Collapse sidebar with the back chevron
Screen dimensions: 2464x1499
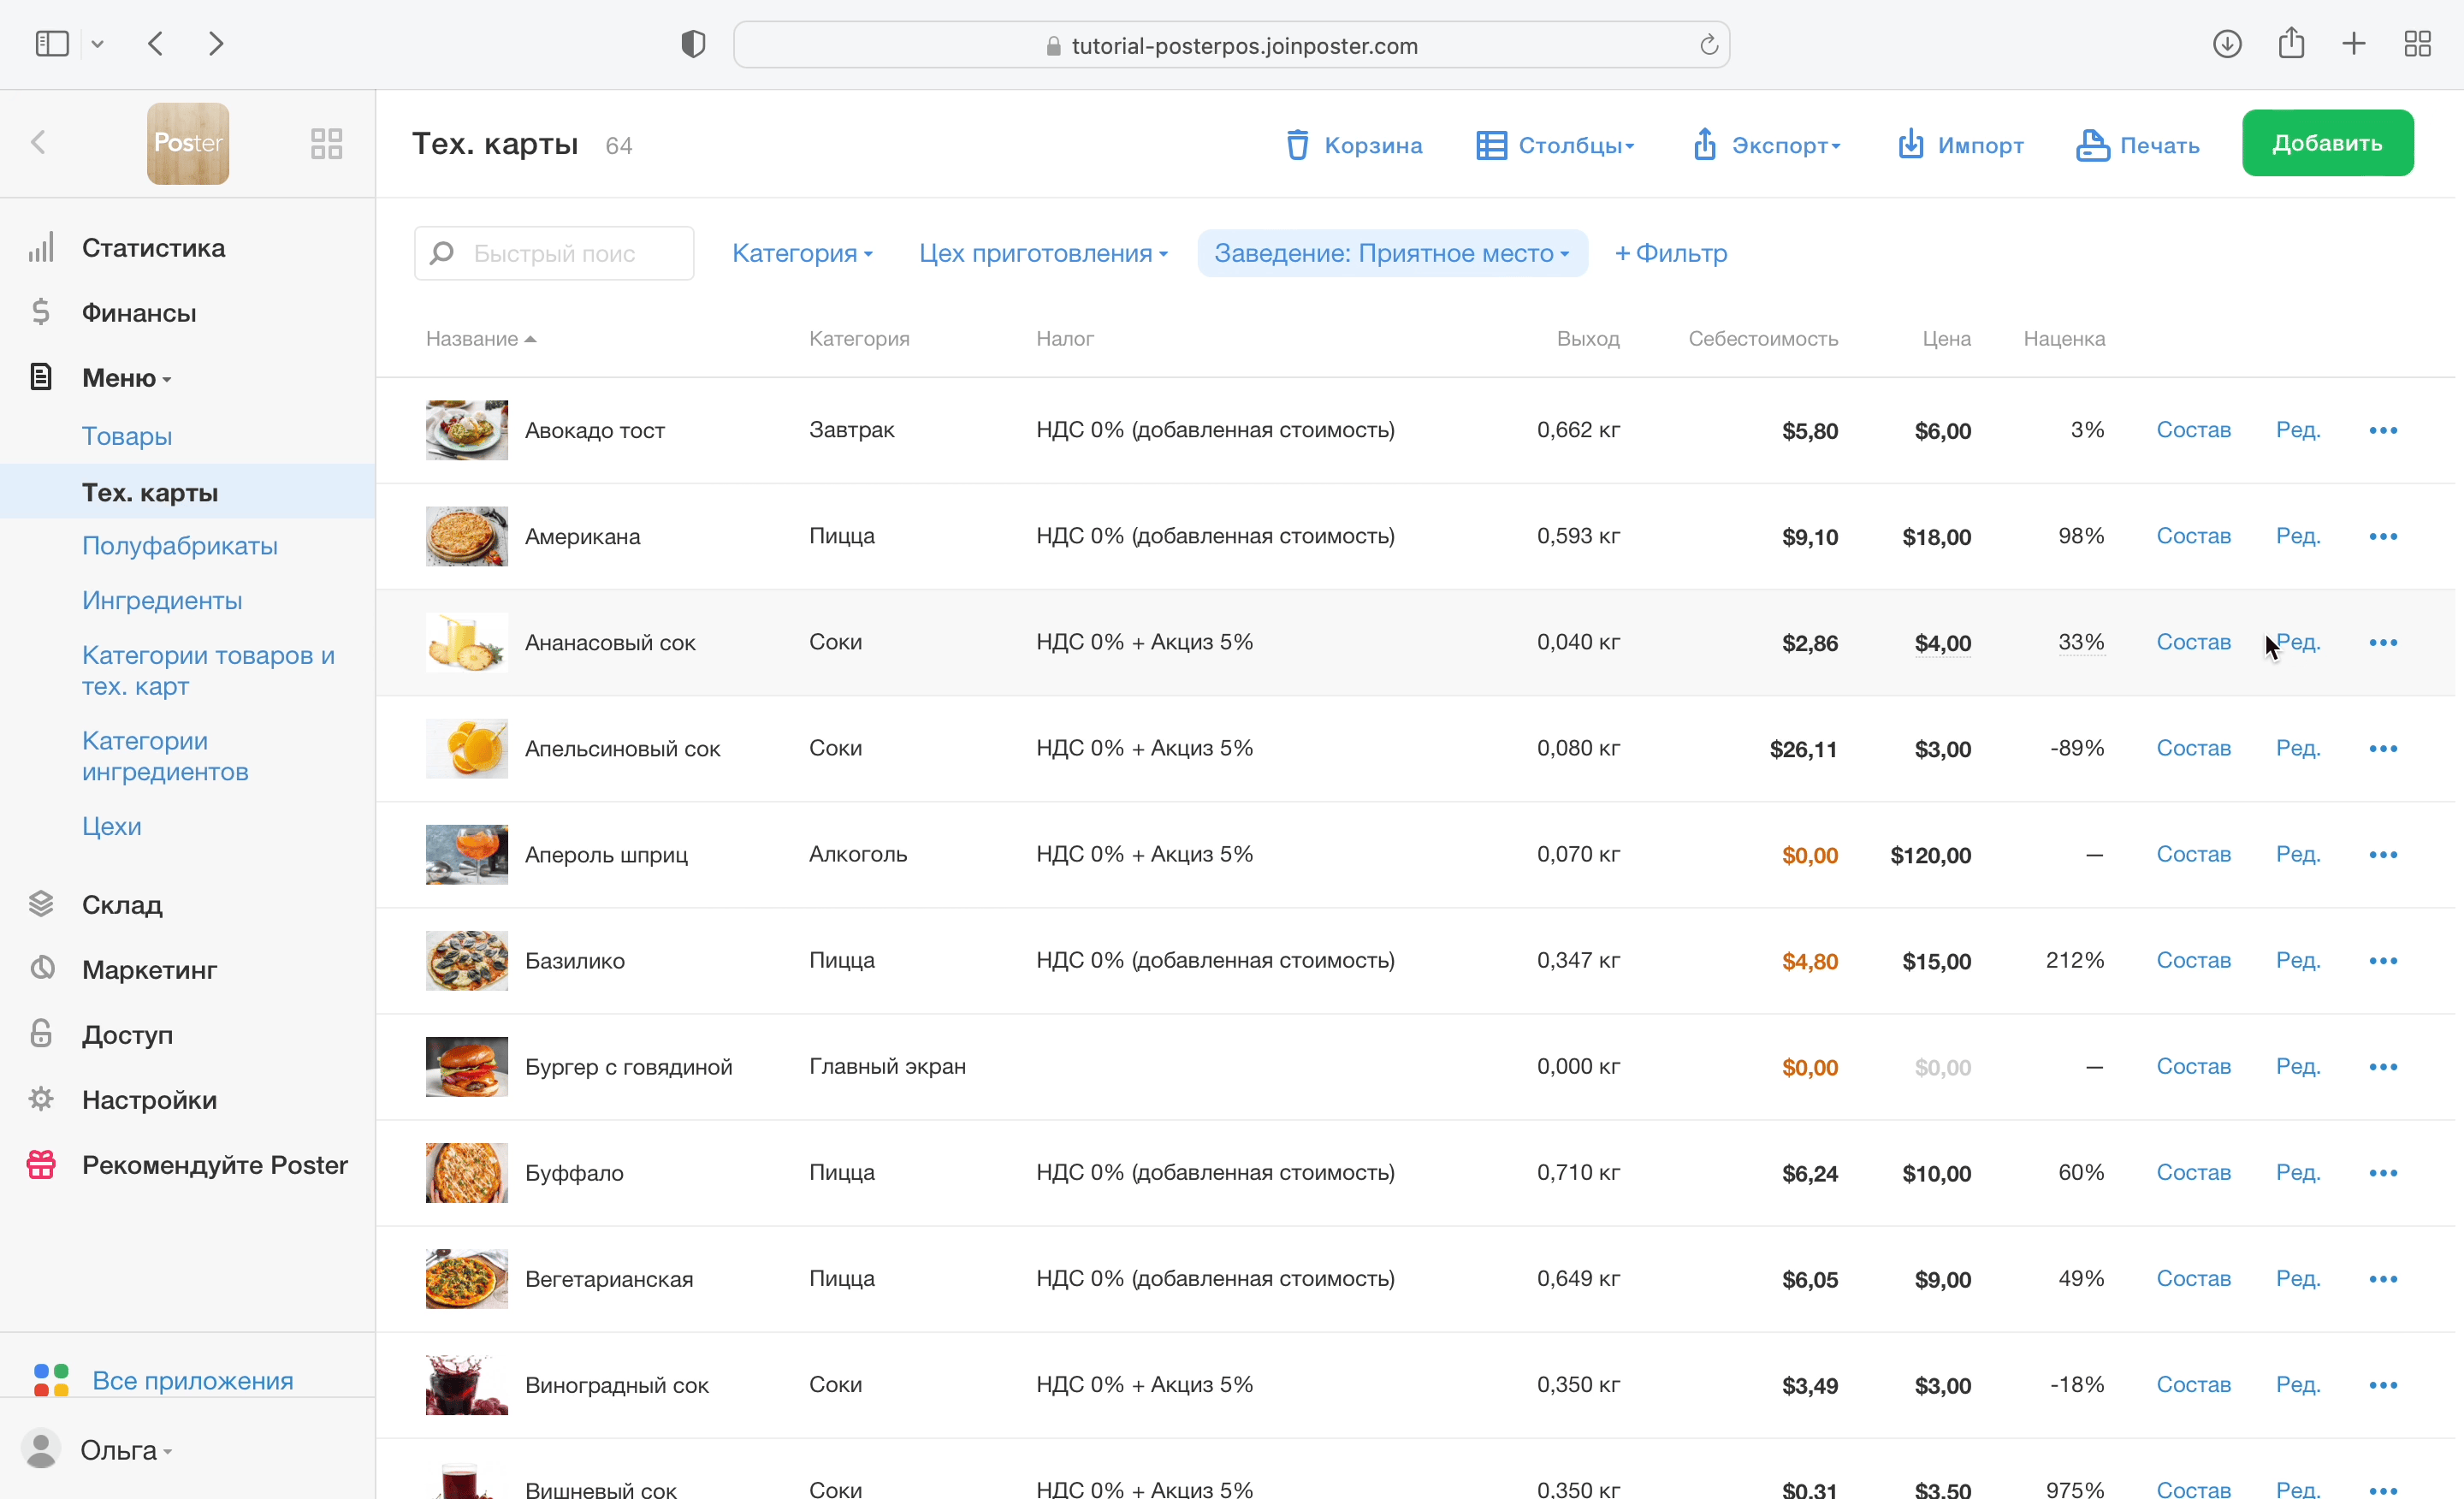(39, 142)
